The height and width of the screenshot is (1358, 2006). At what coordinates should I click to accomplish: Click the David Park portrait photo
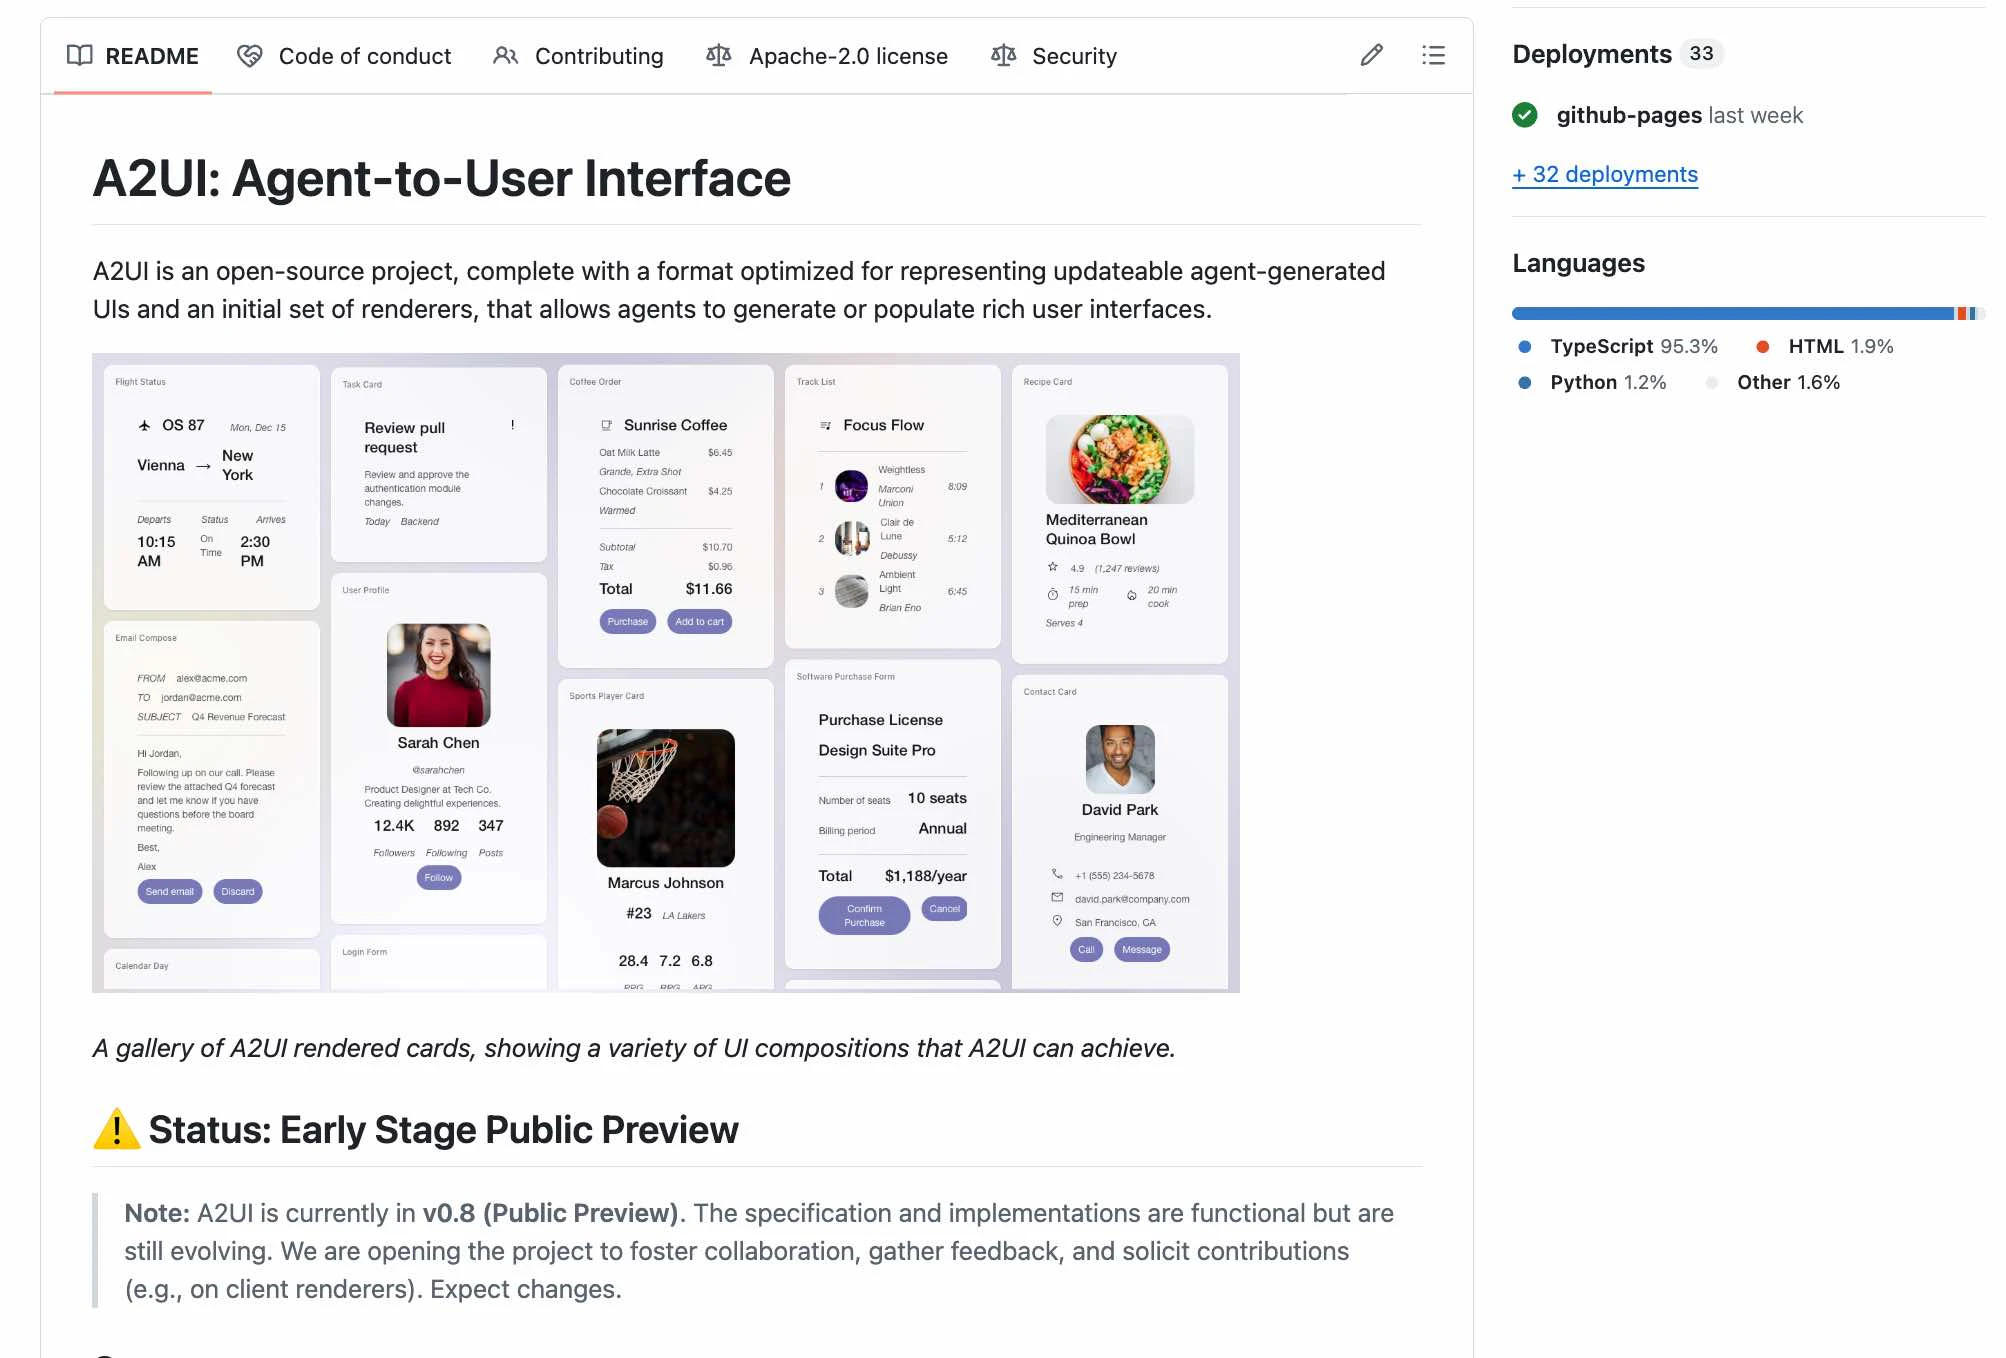tap(1120, 759)
